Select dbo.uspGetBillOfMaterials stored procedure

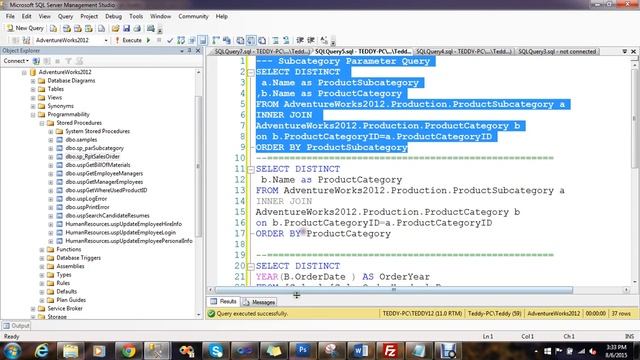tap(98, 165)
